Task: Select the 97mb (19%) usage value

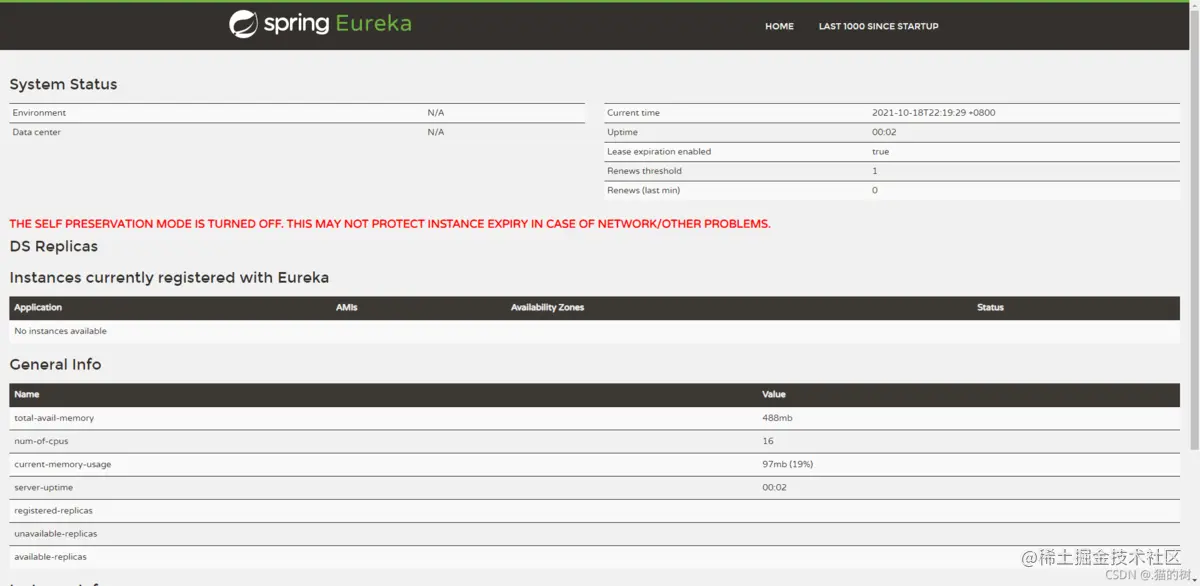Action: click(788, 464)
